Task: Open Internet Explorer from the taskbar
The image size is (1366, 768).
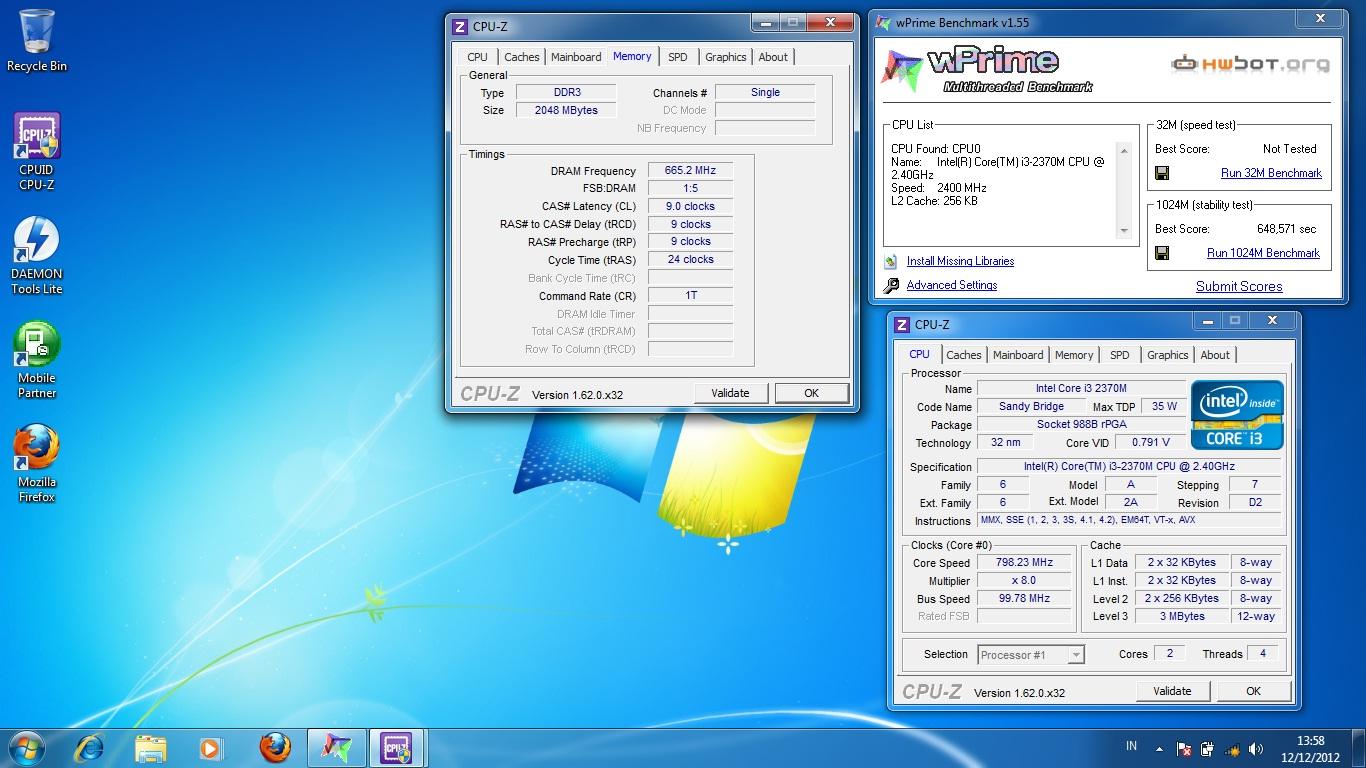Action: [x=90, y=747]
